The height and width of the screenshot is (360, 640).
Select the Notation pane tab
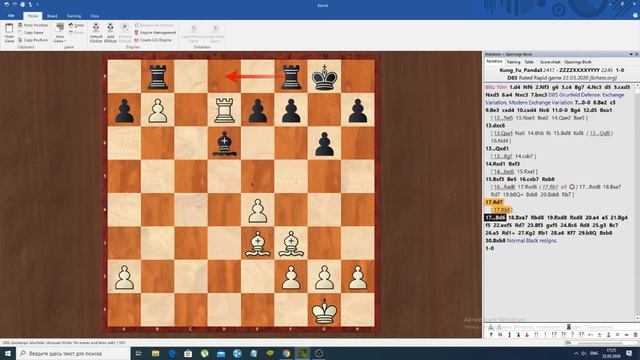(494, 62)
